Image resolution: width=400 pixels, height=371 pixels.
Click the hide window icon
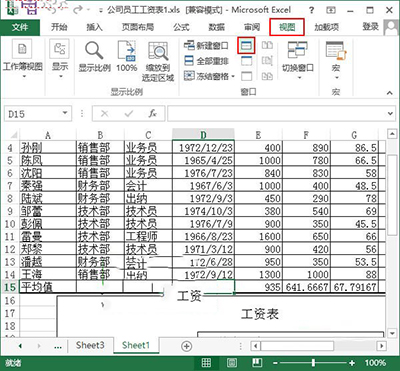click(x=246, y=61)
